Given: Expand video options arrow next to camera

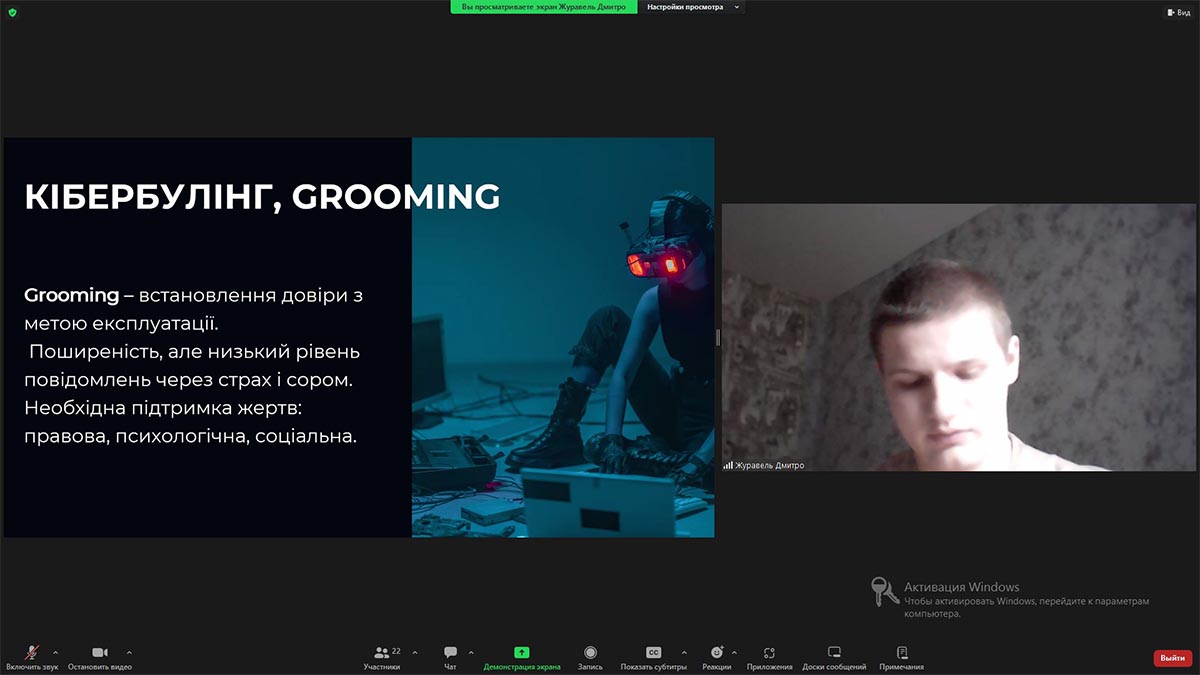Looking at the screenshot, I should tap(129, 652).
